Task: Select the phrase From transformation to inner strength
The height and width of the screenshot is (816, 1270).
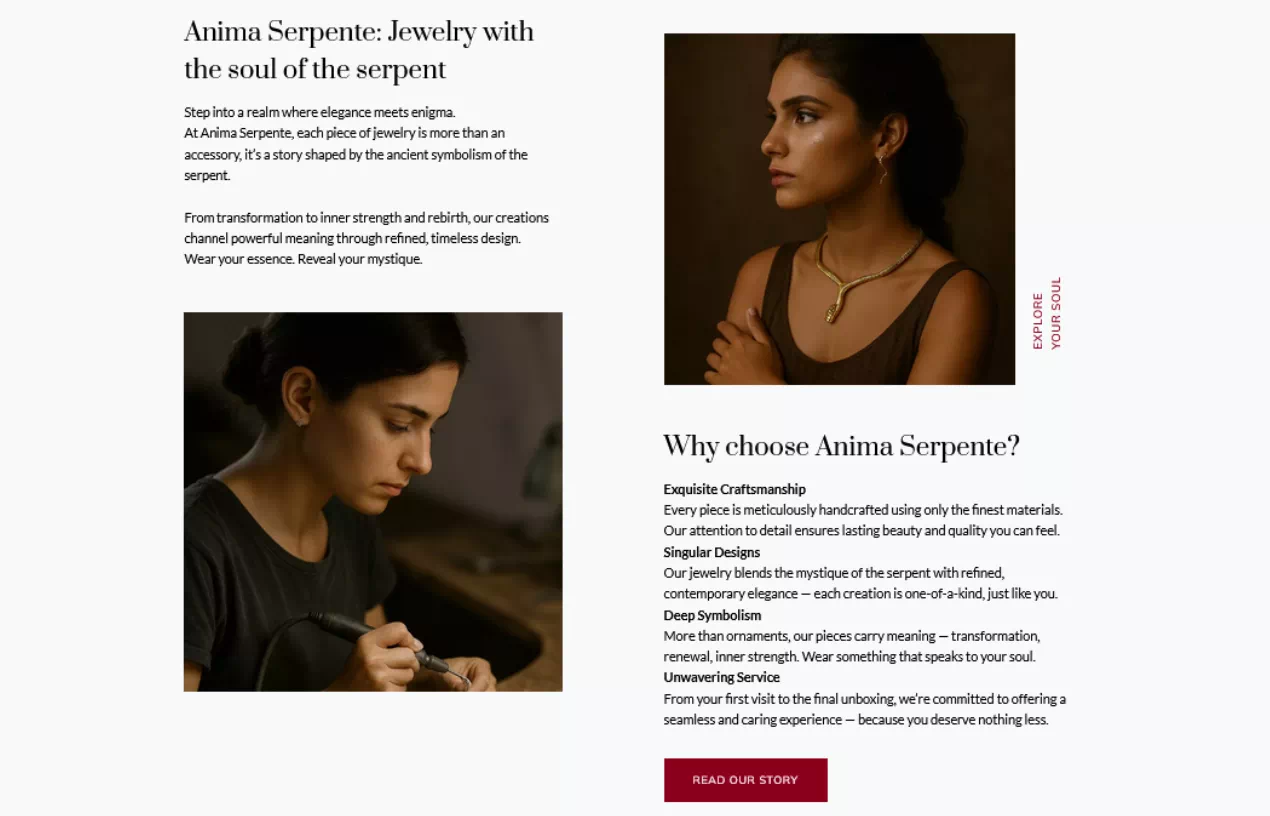Action: (290, 217)
